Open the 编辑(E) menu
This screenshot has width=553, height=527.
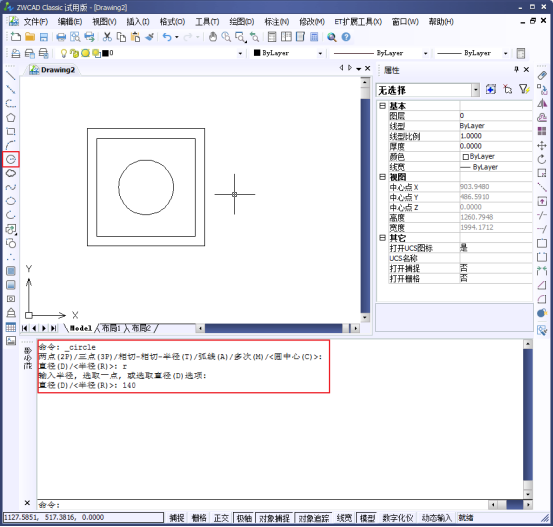pyautogui.click(x=70, y=22)
